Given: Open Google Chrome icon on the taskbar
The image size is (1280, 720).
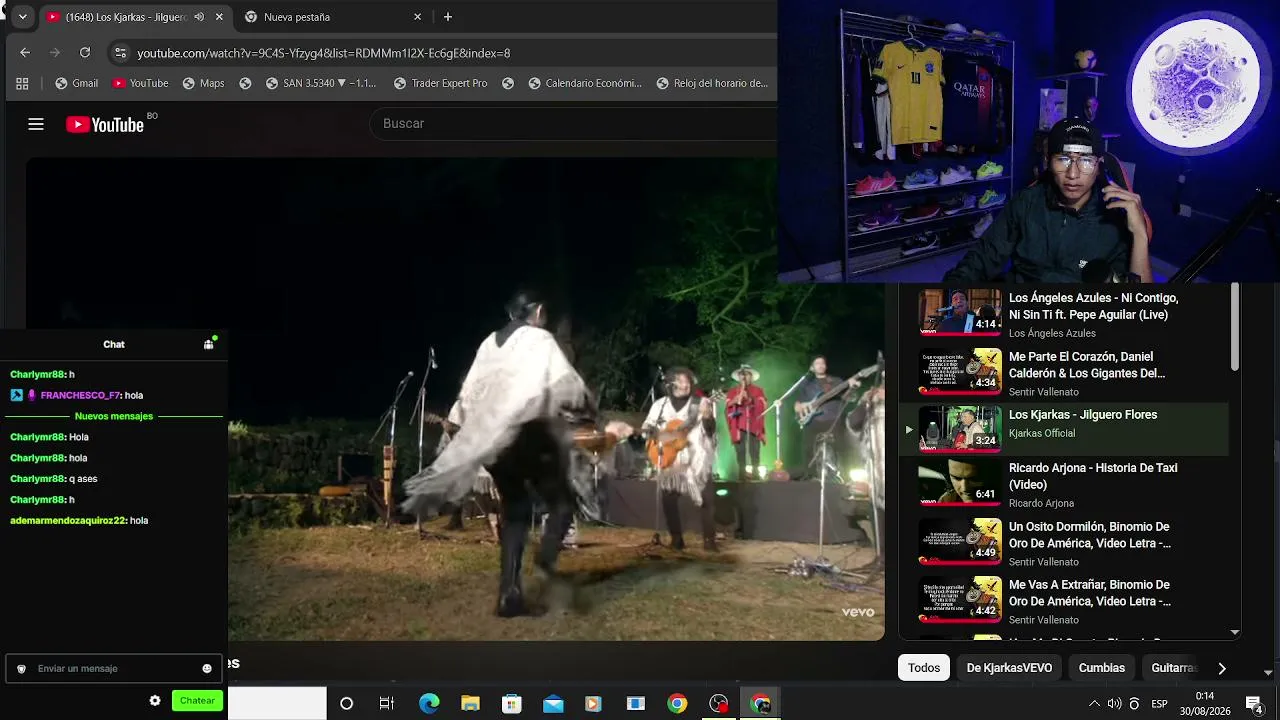Looking at the screenshot, I should pyautogui.click(x=677, y=704).
